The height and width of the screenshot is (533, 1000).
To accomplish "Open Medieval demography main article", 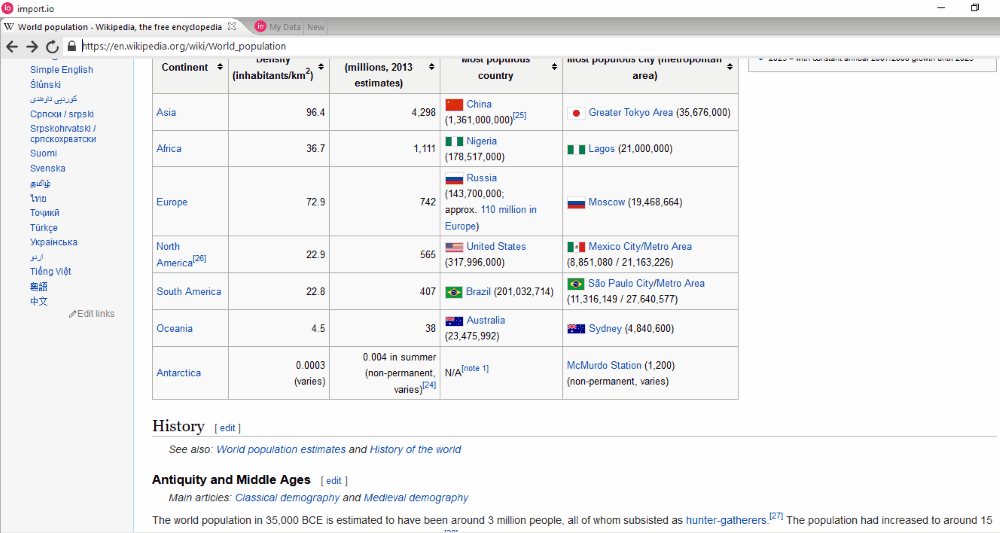I will tap(416, 498).
